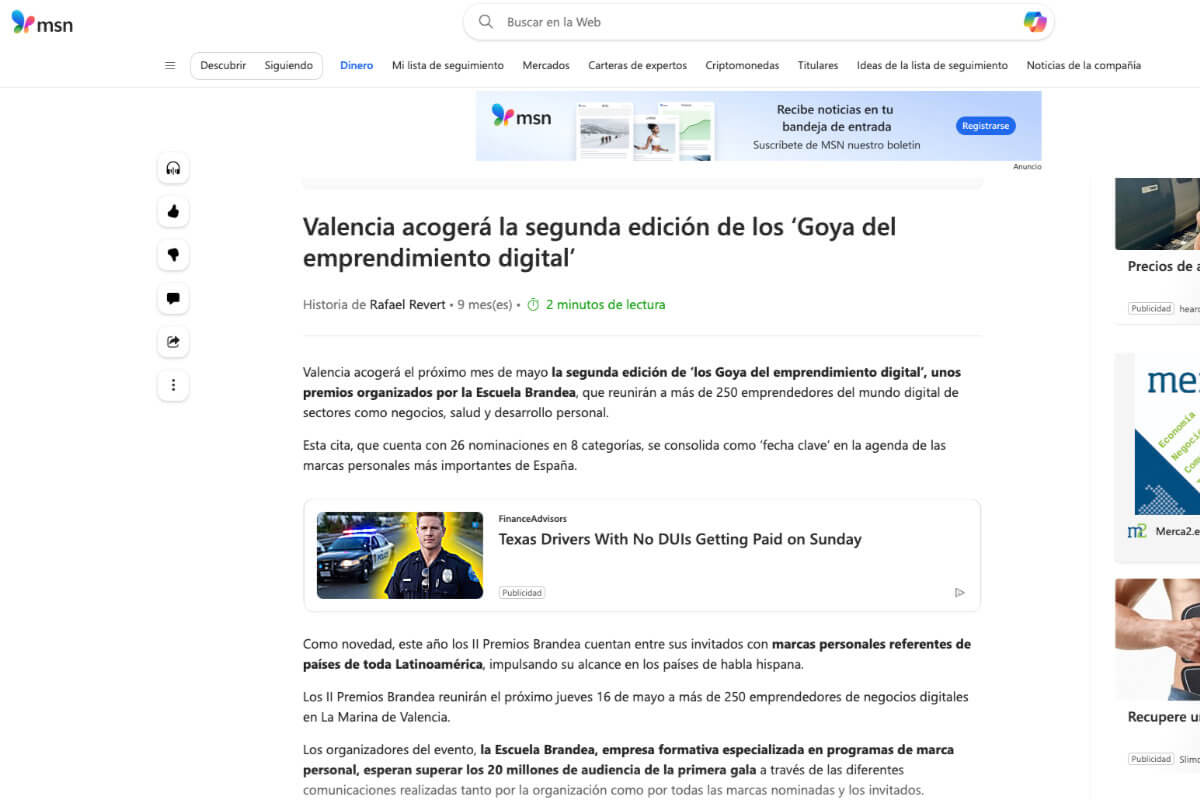Select the Descubrir tab
1200x800 pixels.
(222, 65)
